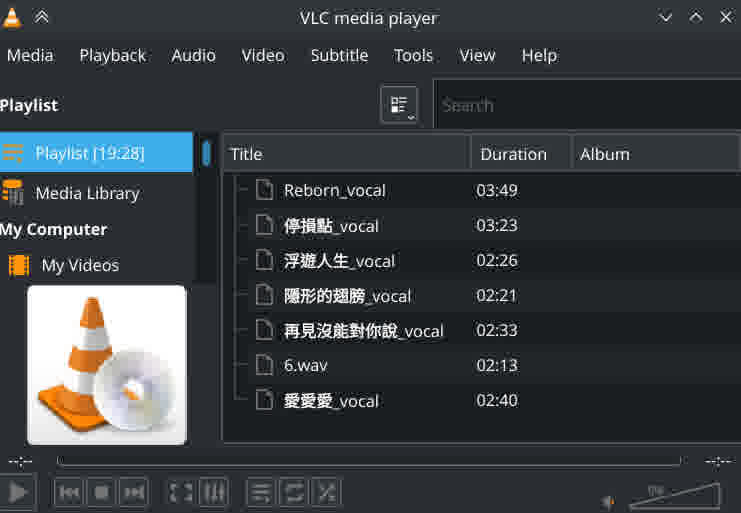
Task: Click the VLC cone icon in title bar
Action: (x=12, y=18)
